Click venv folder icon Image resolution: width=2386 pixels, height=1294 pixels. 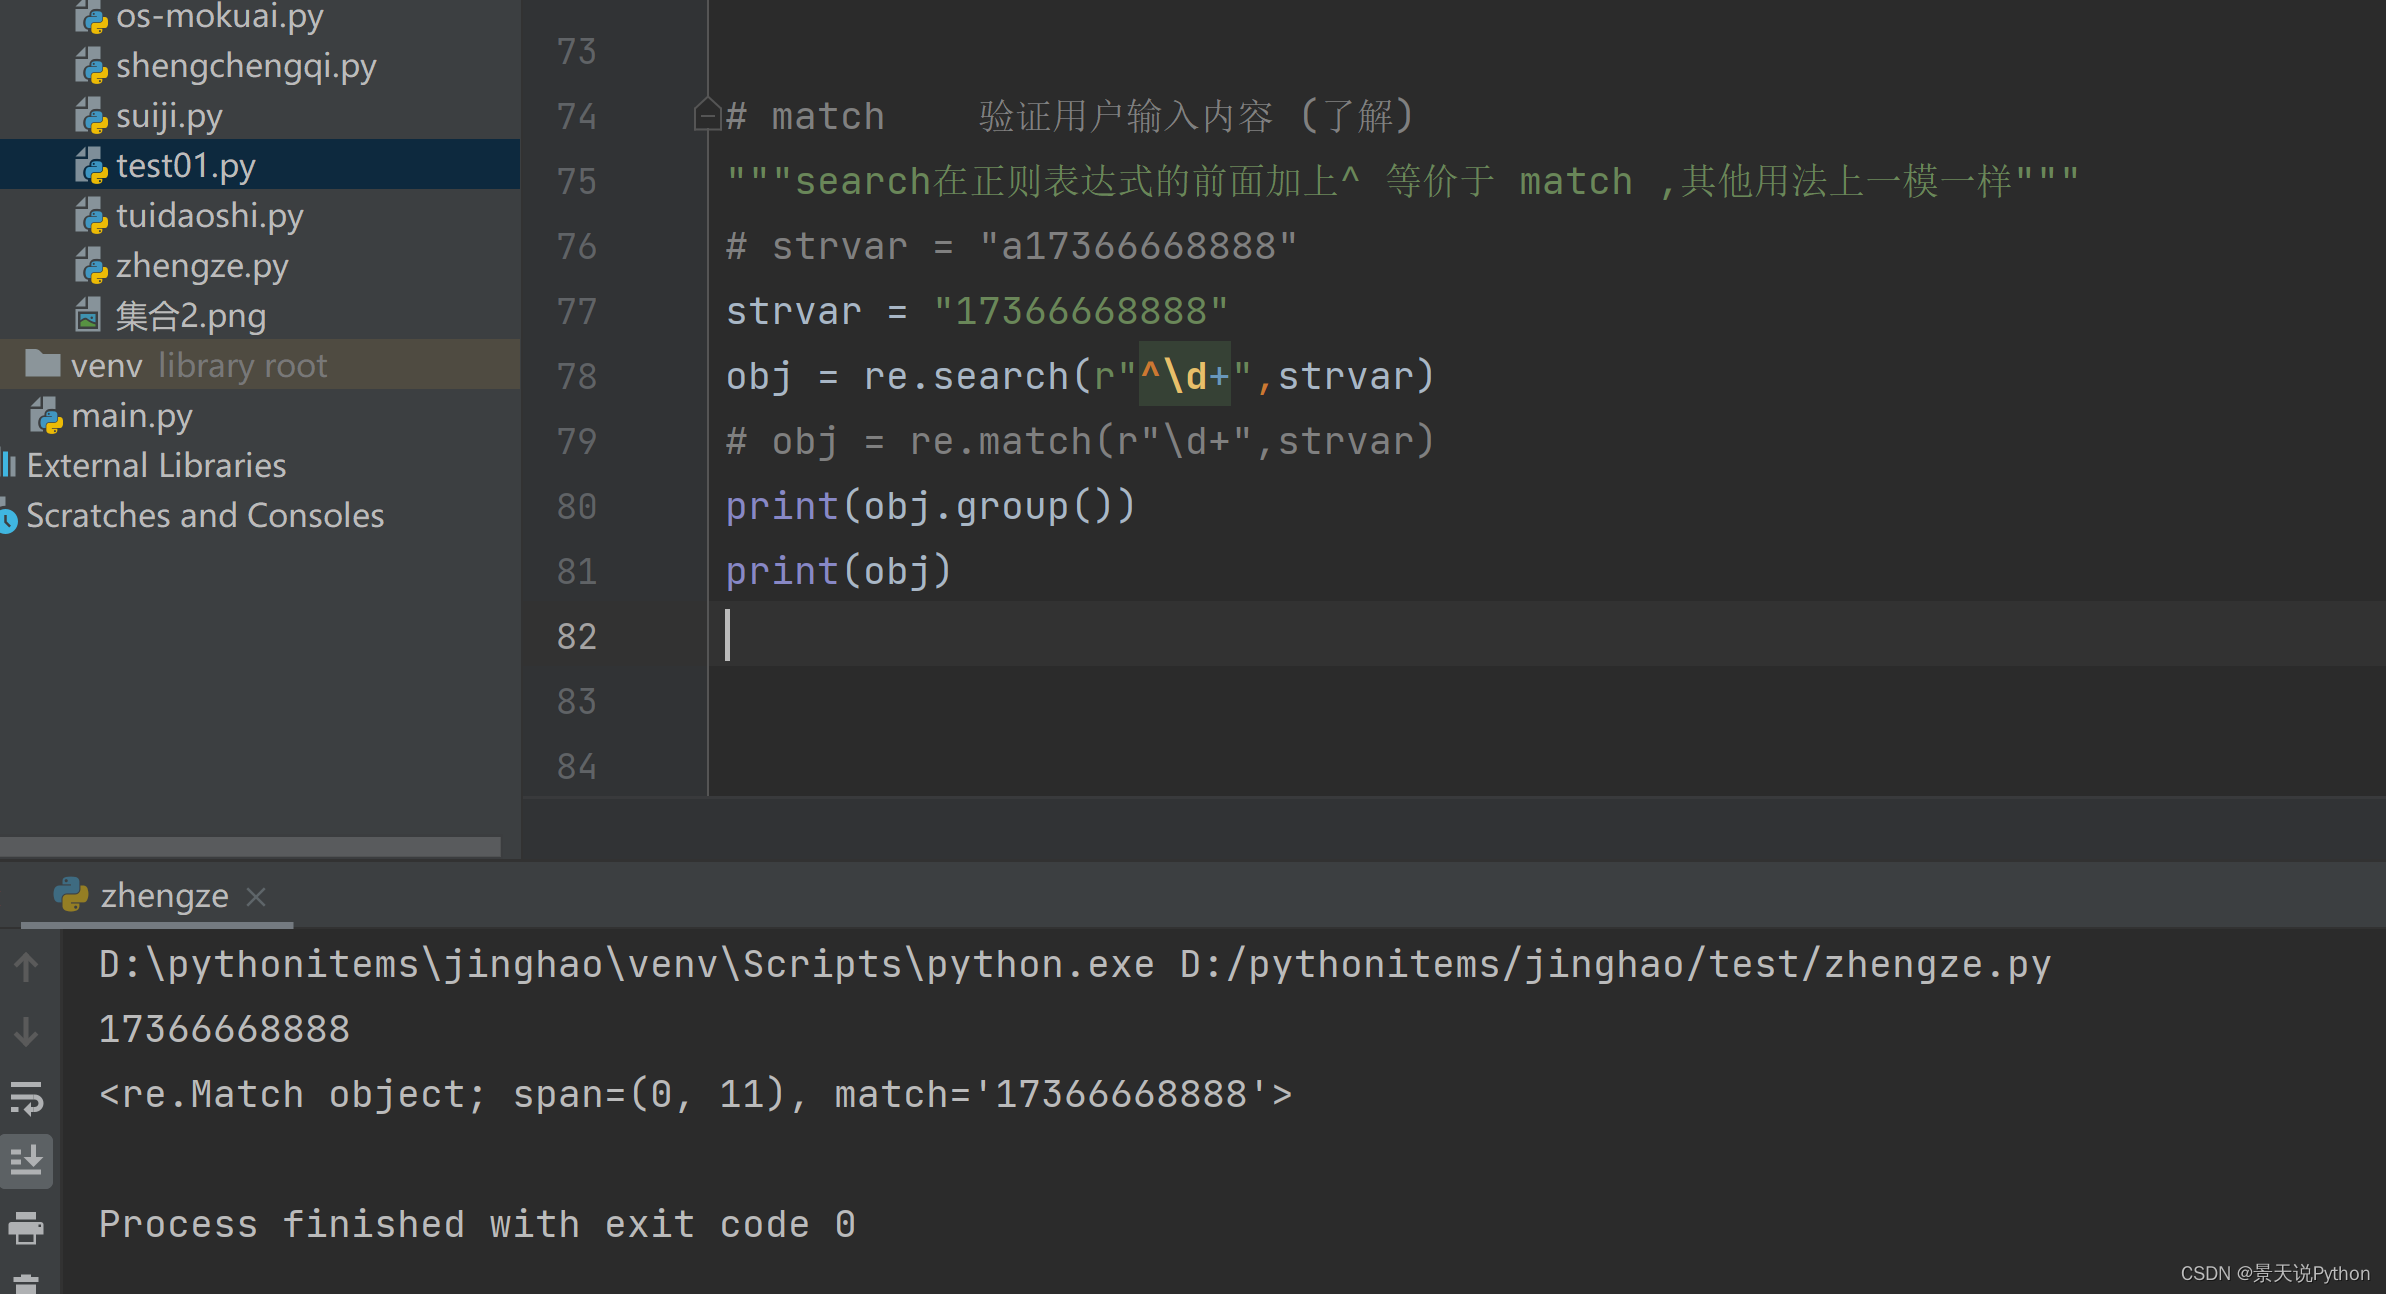(x=43, y=364)
